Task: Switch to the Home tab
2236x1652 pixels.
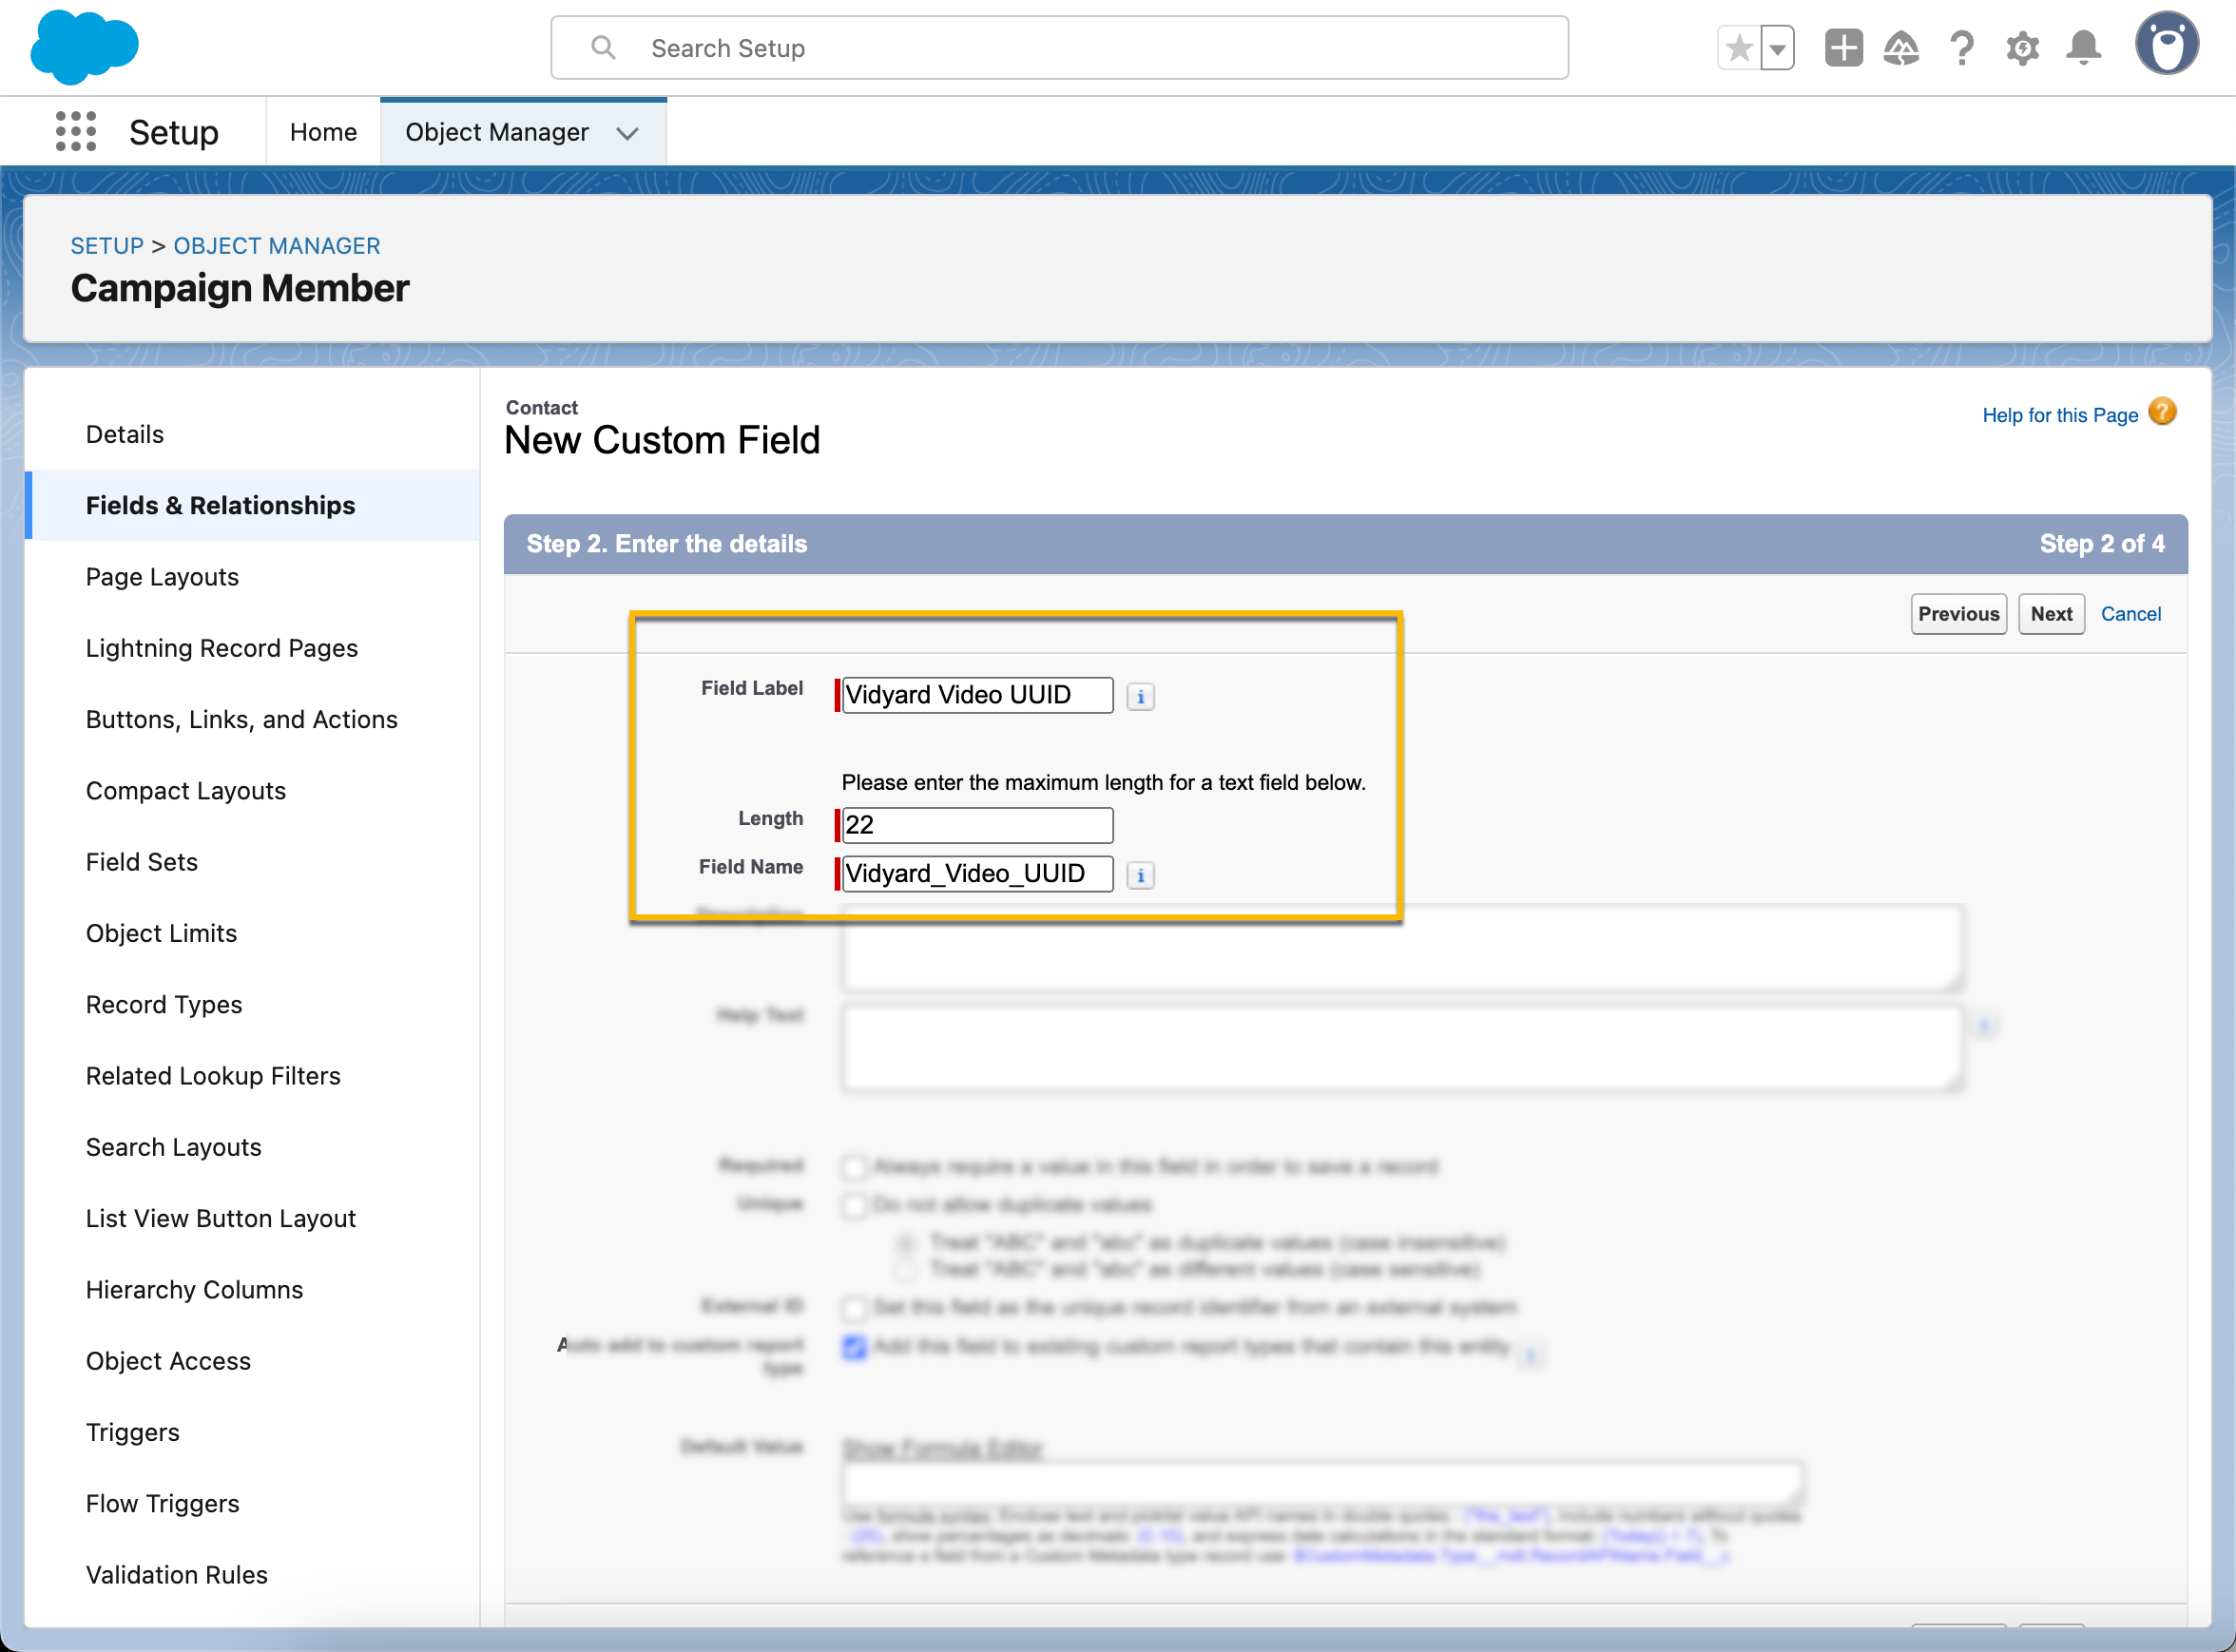Action: click(x=322, y=131)
